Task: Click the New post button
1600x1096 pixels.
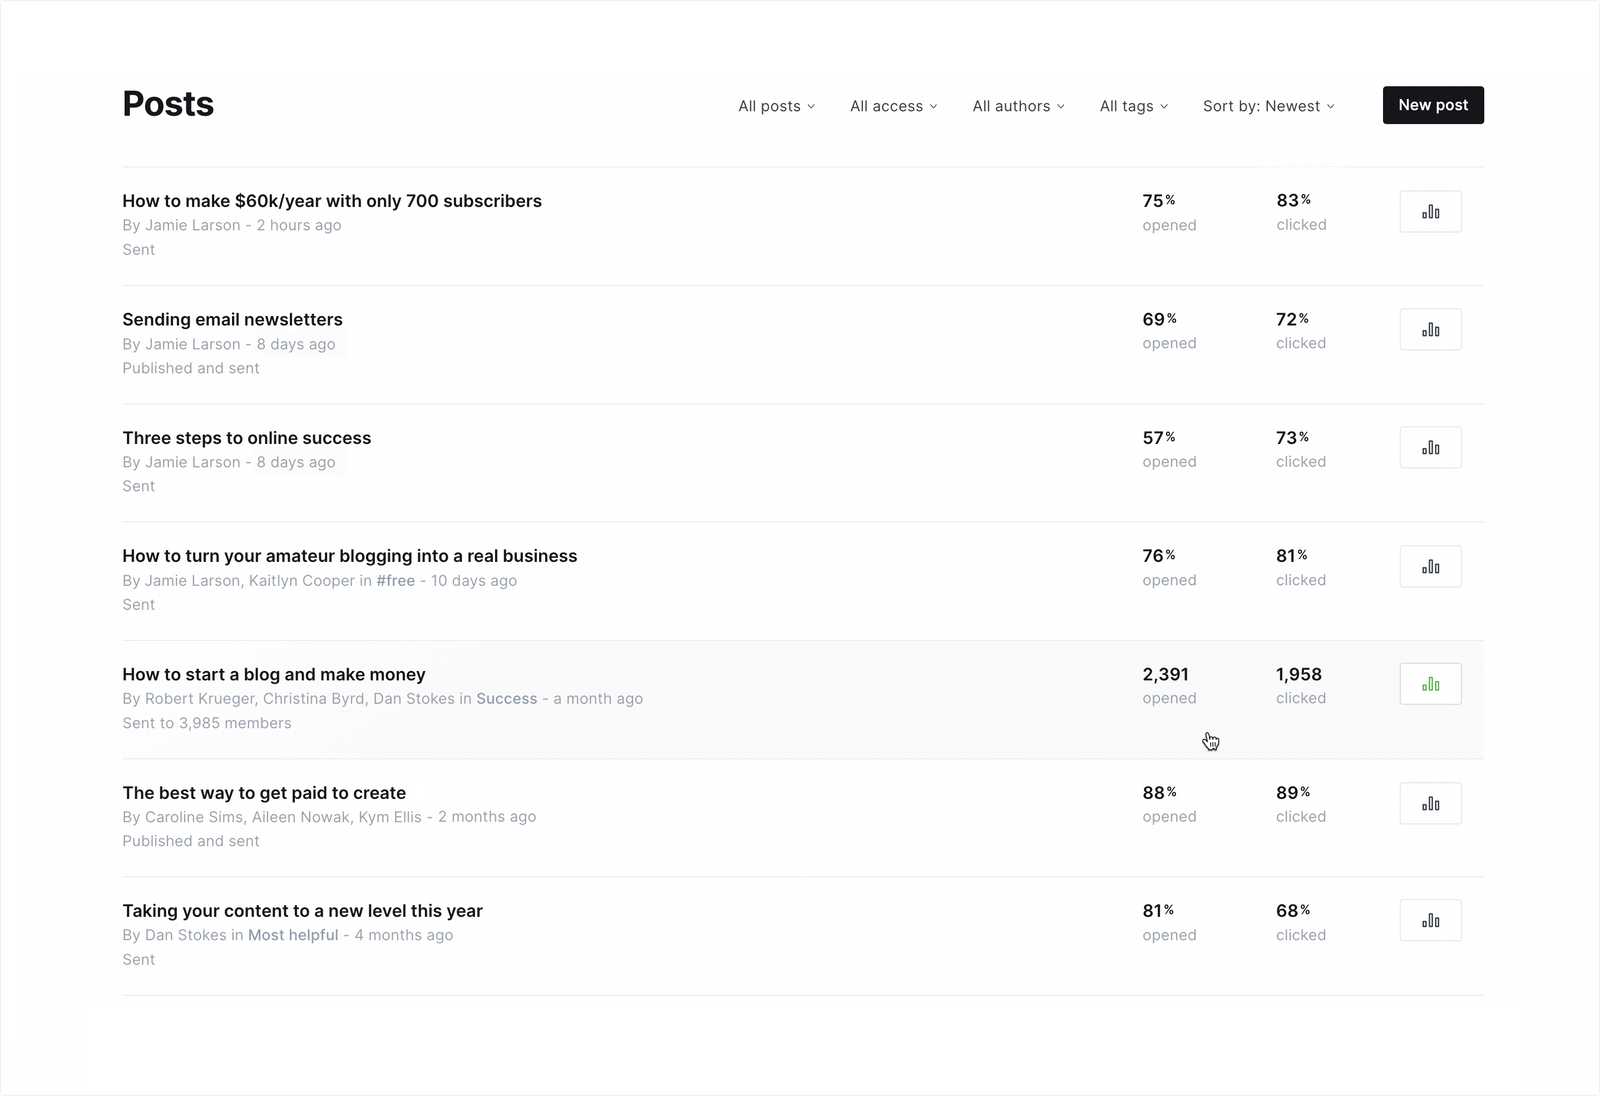Action: coord(1432,105)
